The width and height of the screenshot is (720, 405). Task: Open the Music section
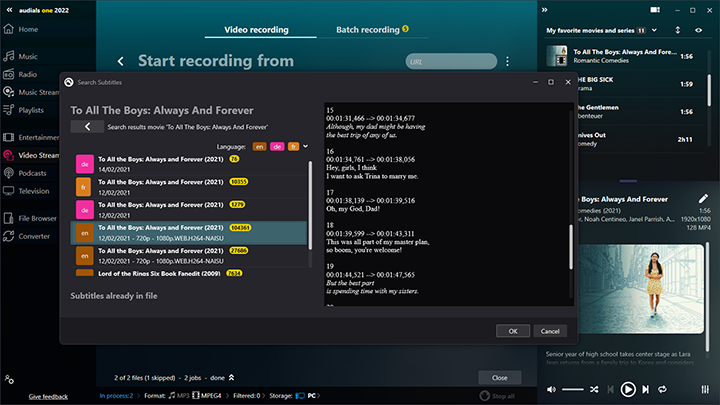[x=21, y=56]
